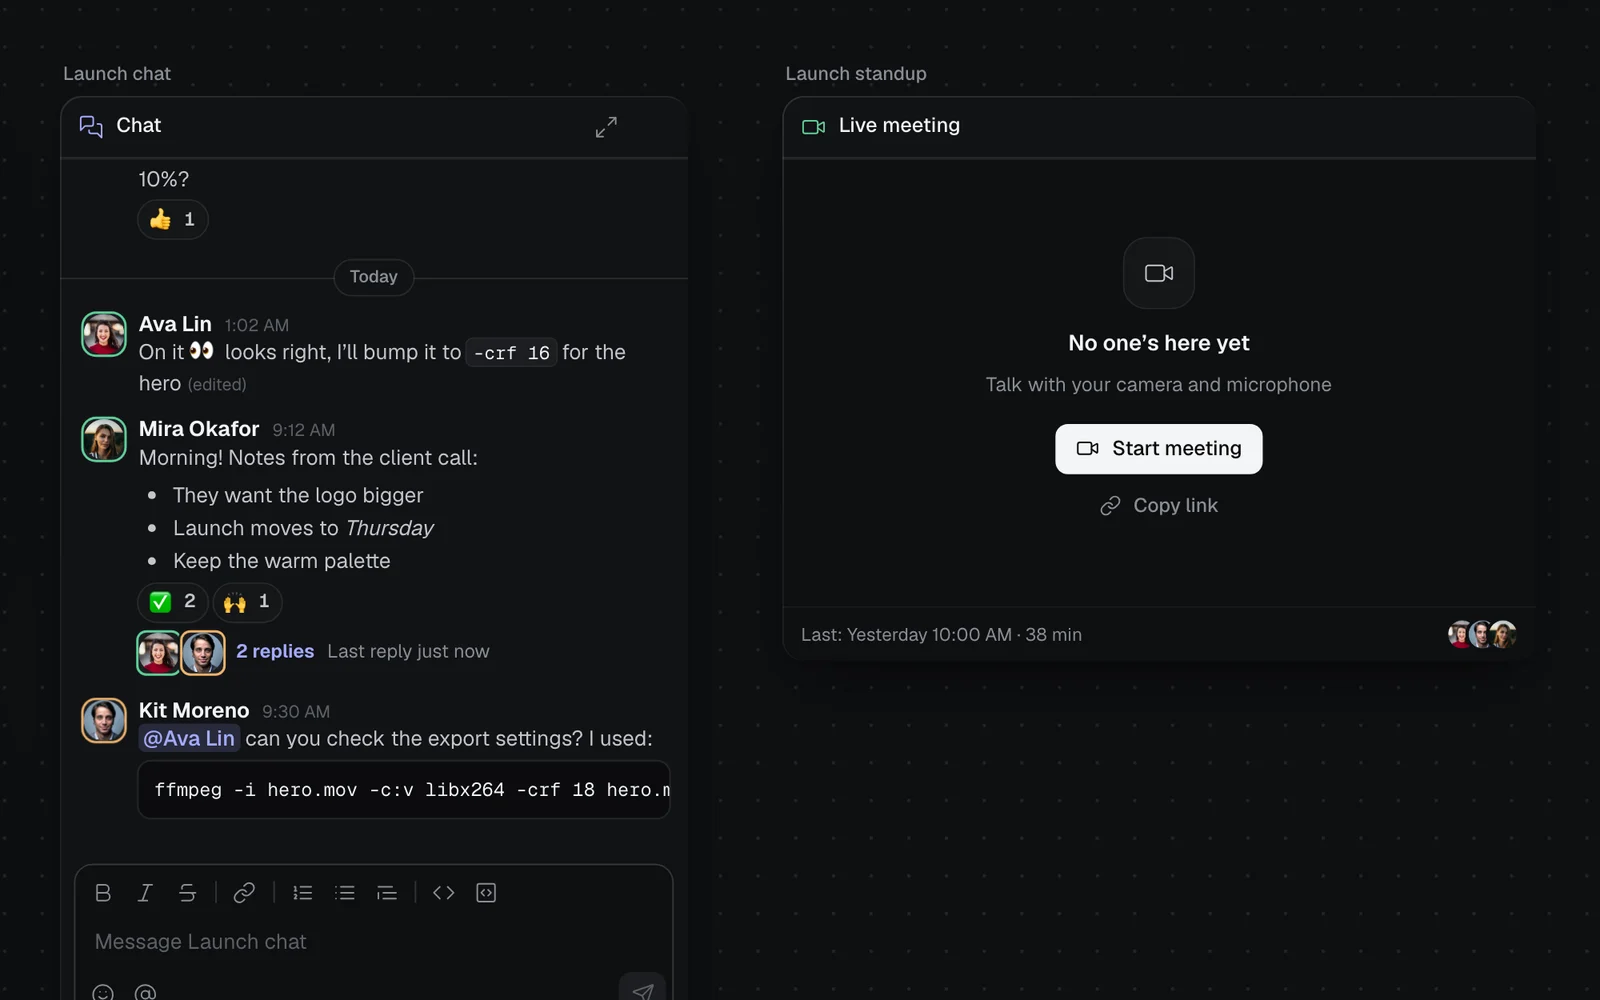This screenshot has height=1000, width=1600.
Task: Click the 9:30 AM timestamp
Action: pyautogui.click(x=296, y=712)
